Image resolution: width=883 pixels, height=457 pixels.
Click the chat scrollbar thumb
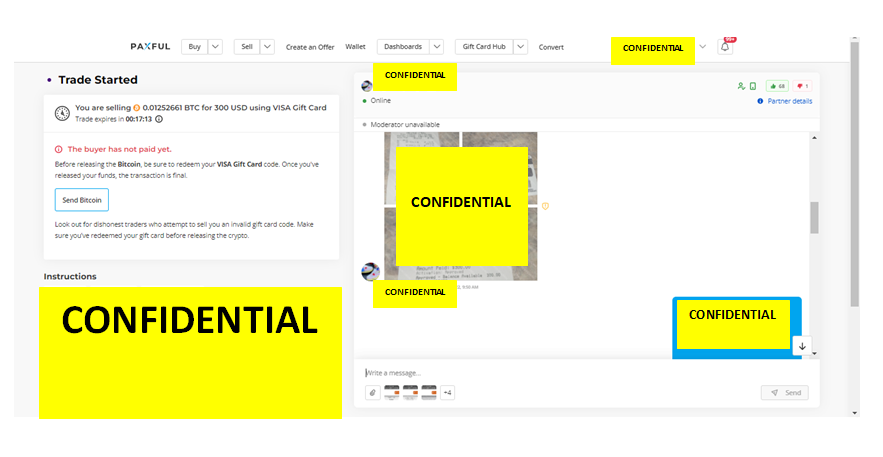[814, 217]
